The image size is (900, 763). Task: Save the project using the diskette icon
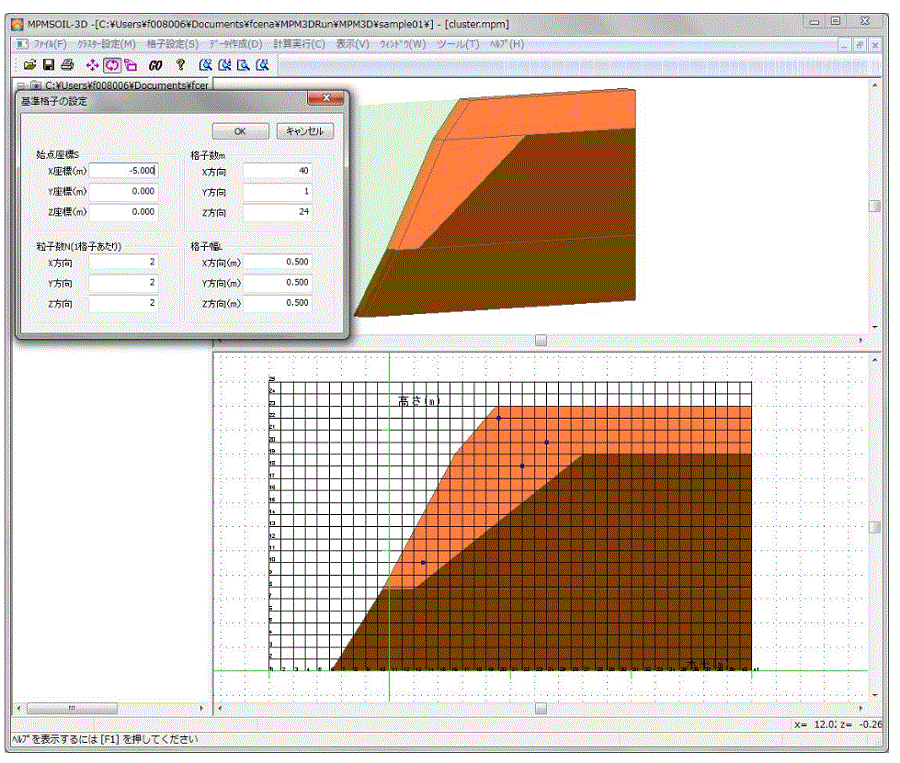pos(48,64)
